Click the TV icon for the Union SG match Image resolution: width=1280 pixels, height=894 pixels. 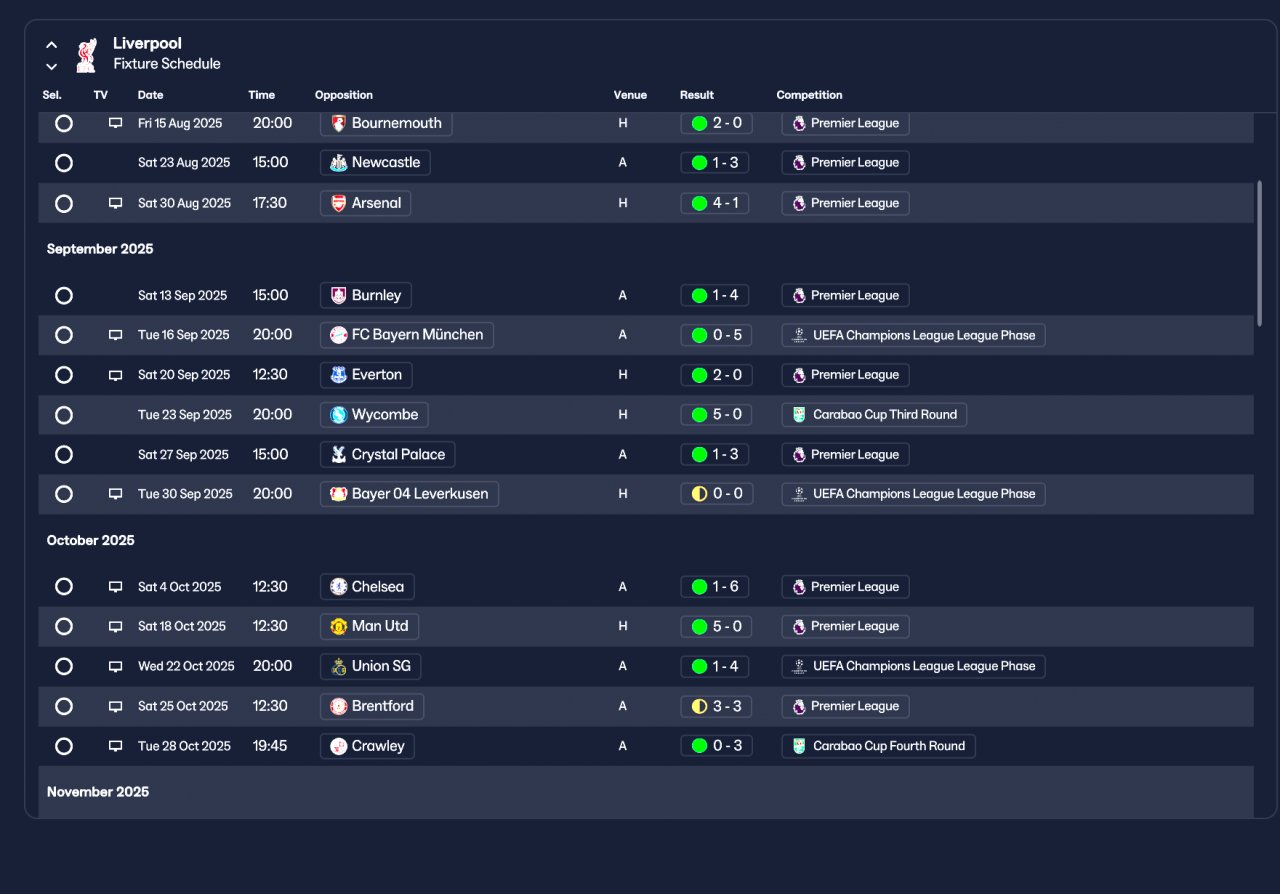[115, 666]
